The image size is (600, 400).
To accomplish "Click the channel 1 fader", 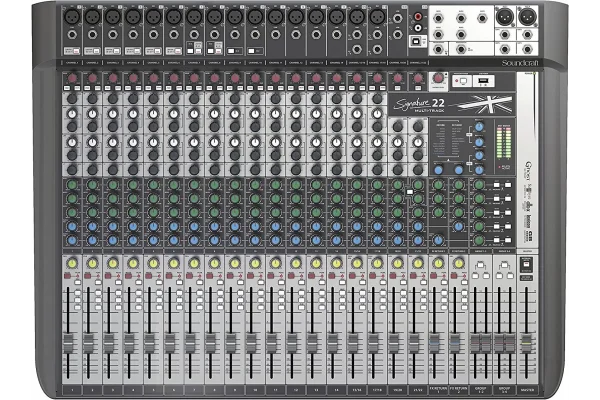I will (68, 343).
